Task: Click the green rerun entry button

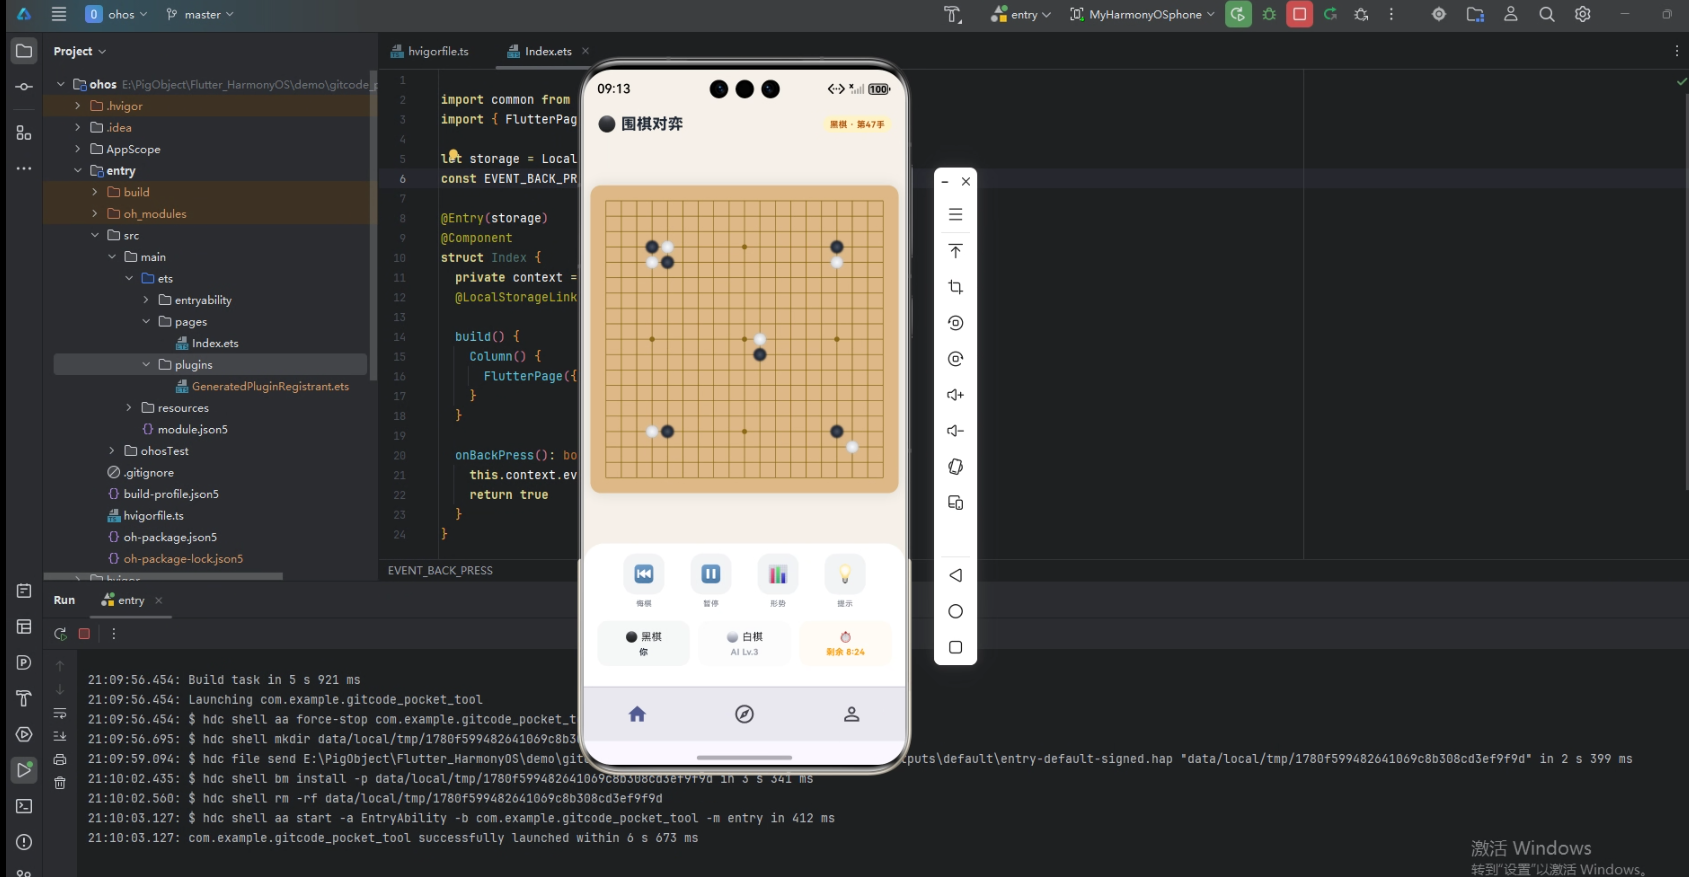Action: (x=1238, y=14)
